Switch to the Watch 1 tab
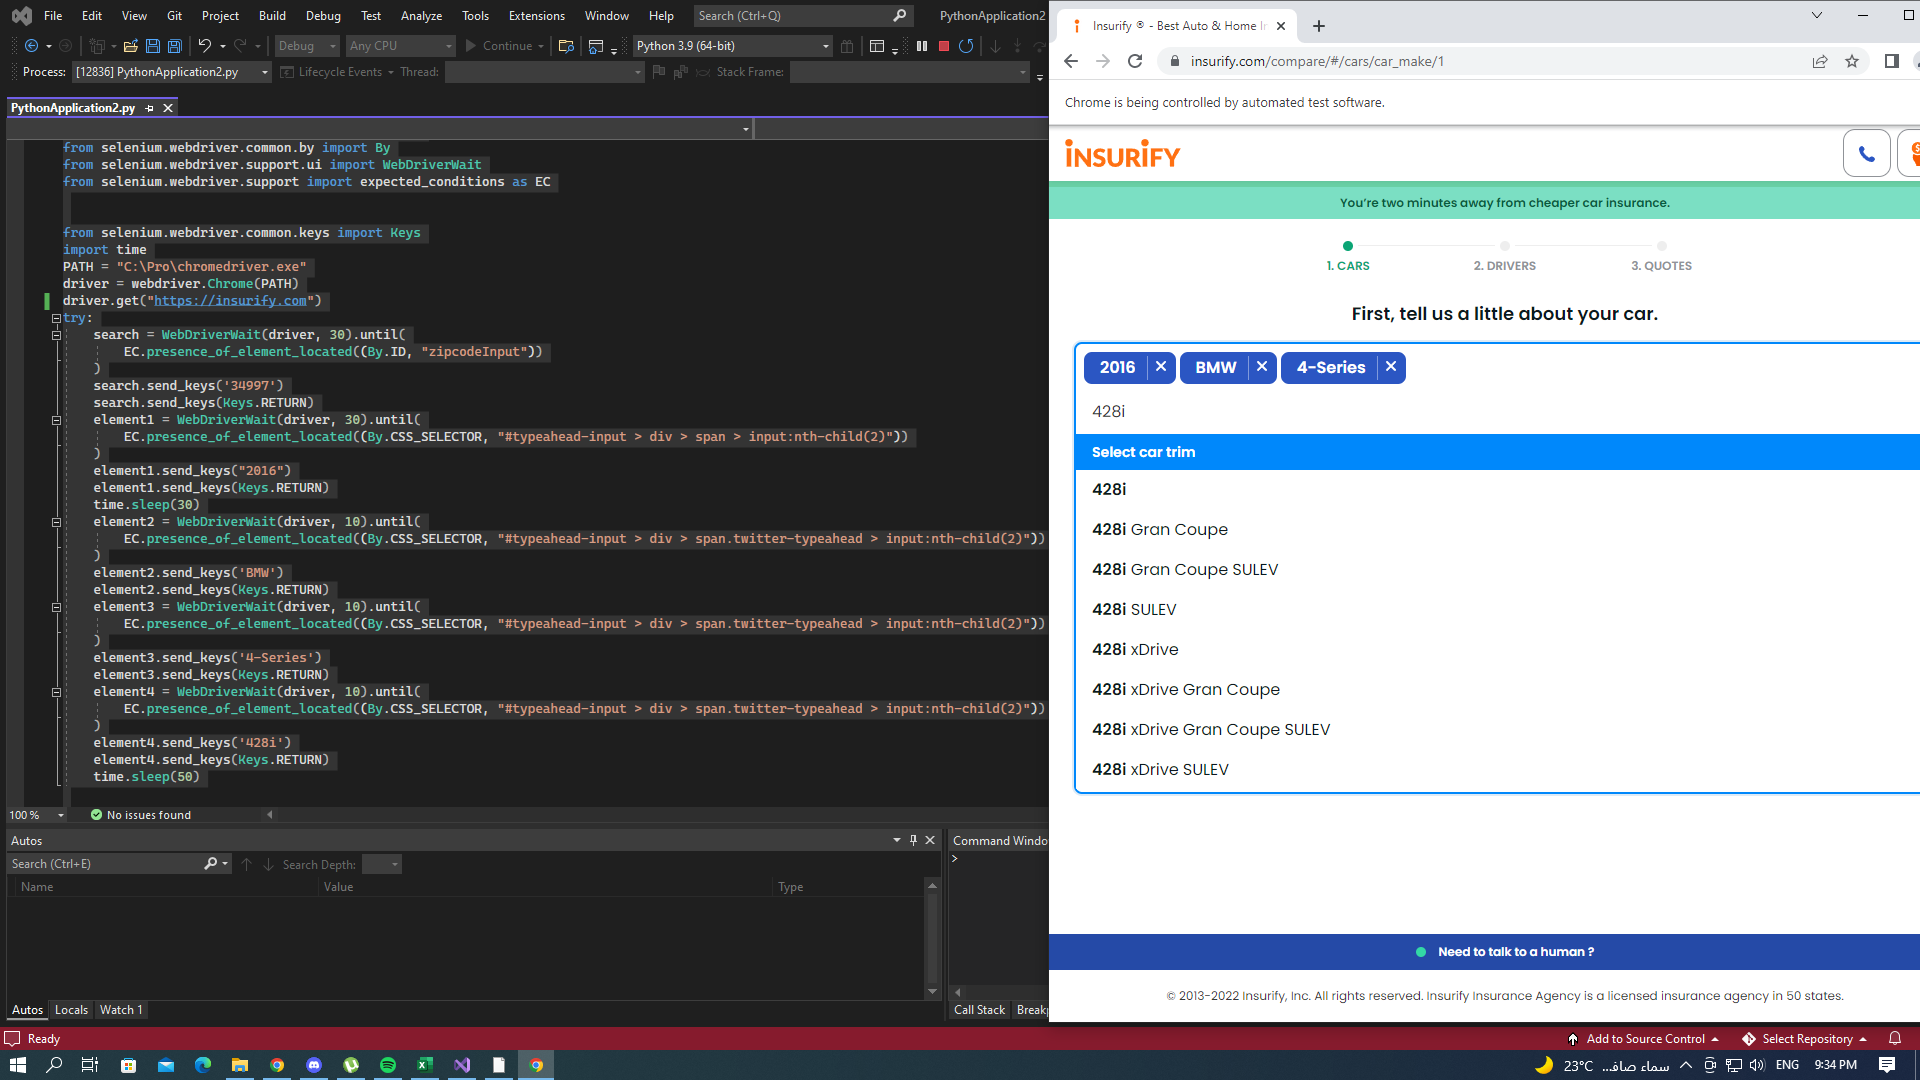Viewport: 1920px width, 1080px height. [x=121, y=1010]
